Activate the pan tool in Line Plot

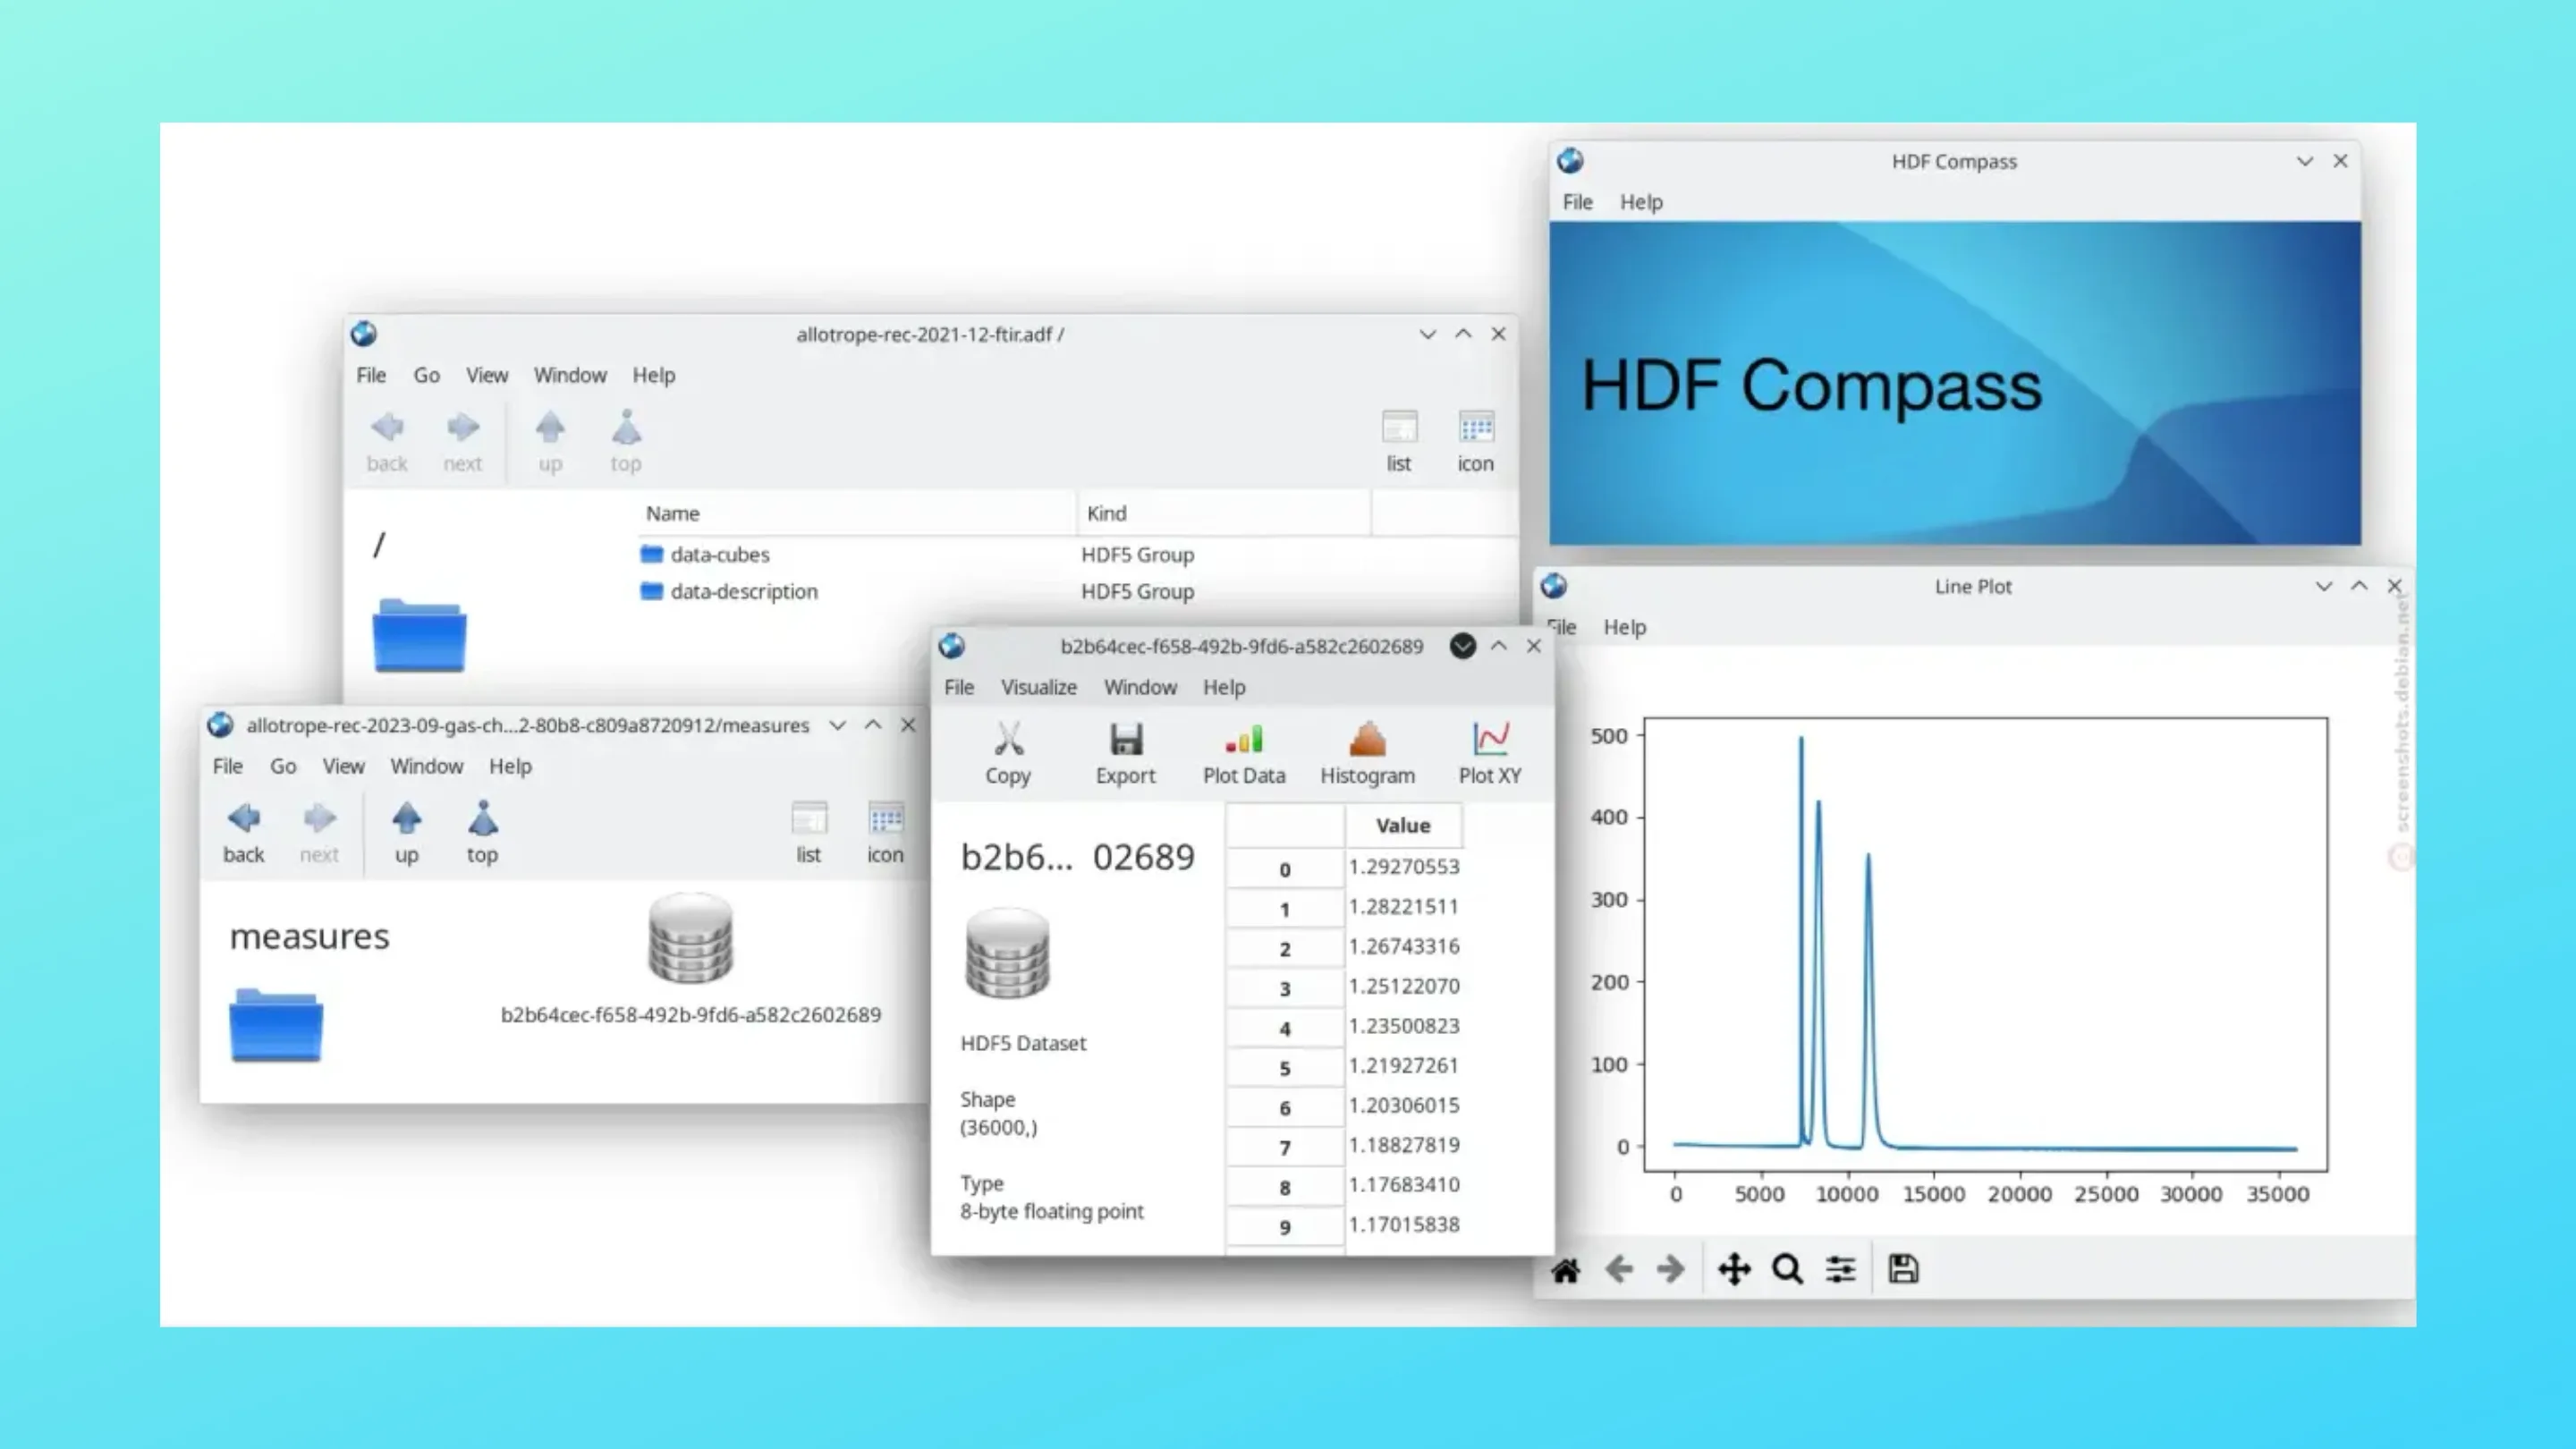(x=1734, y=1270)
